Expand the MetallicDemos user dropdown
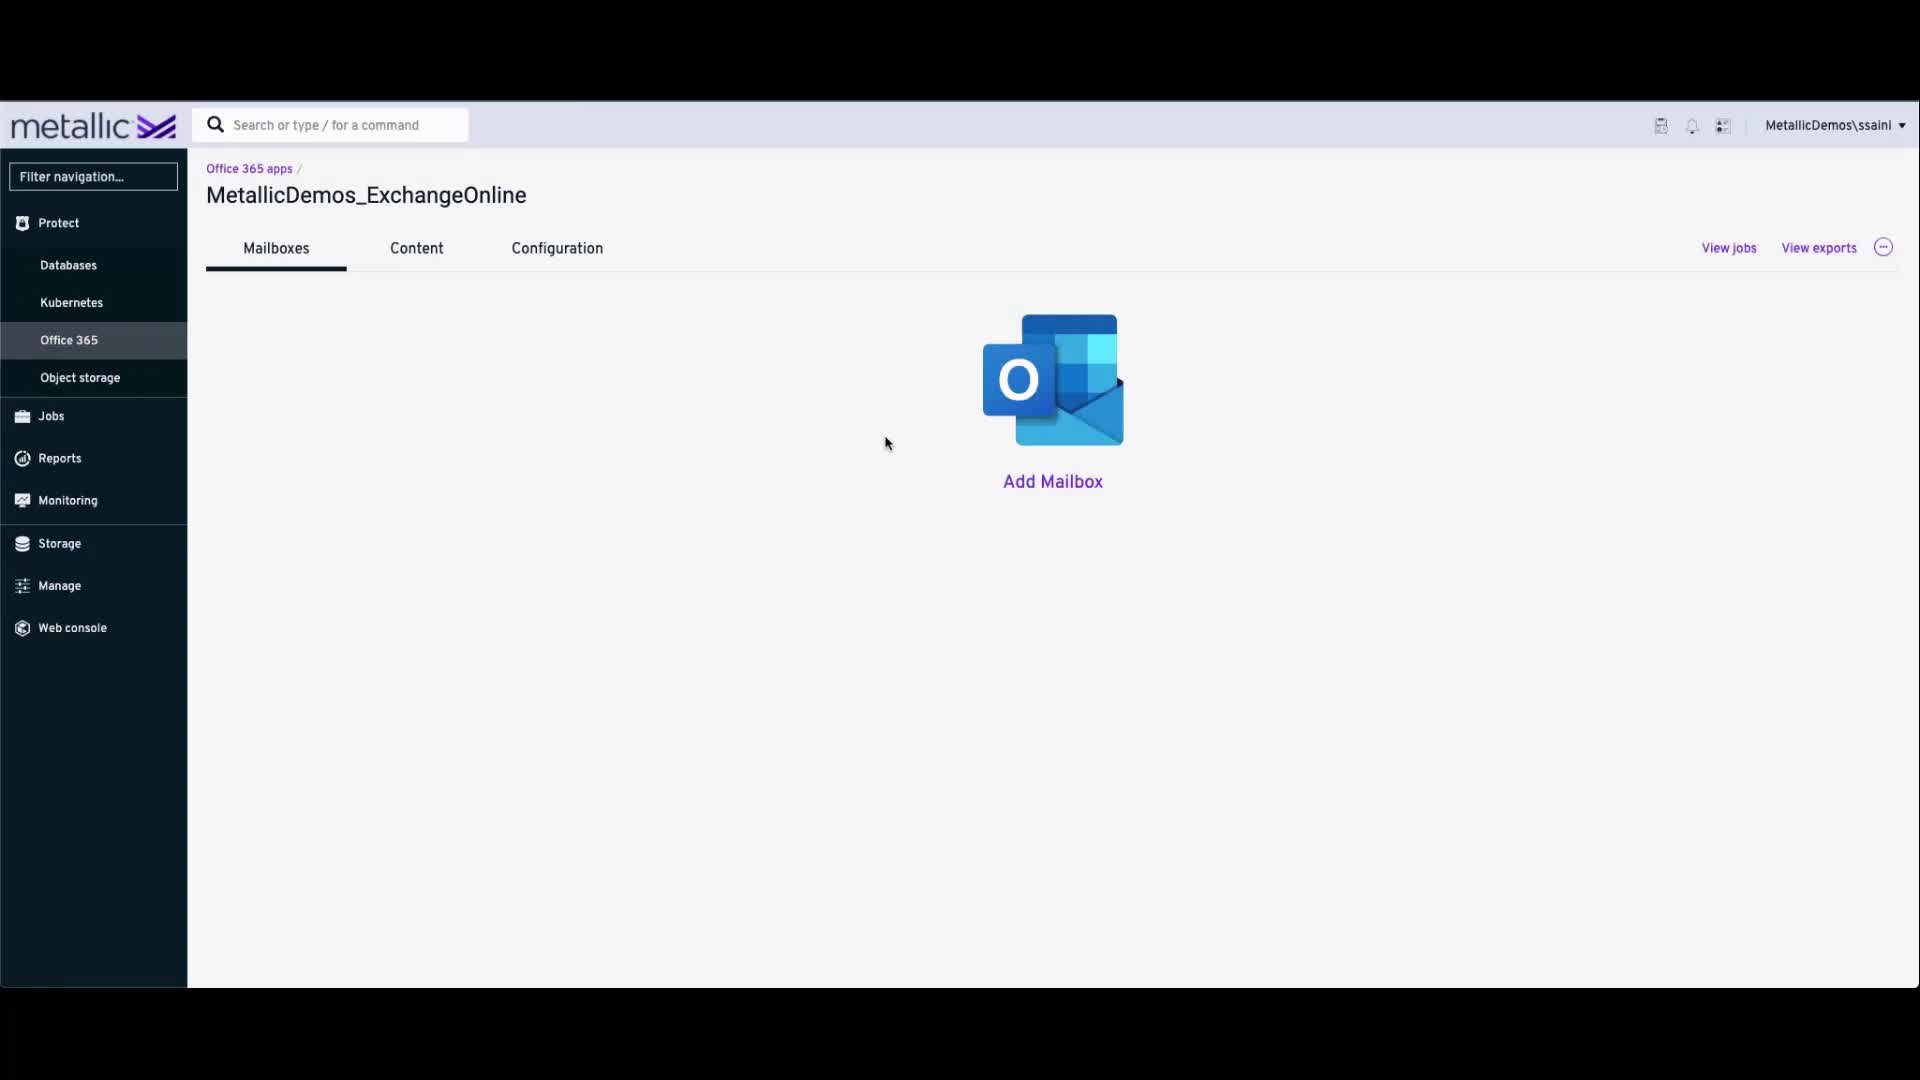The width and height of the screenshot is (1920, 1080). 1899,124
